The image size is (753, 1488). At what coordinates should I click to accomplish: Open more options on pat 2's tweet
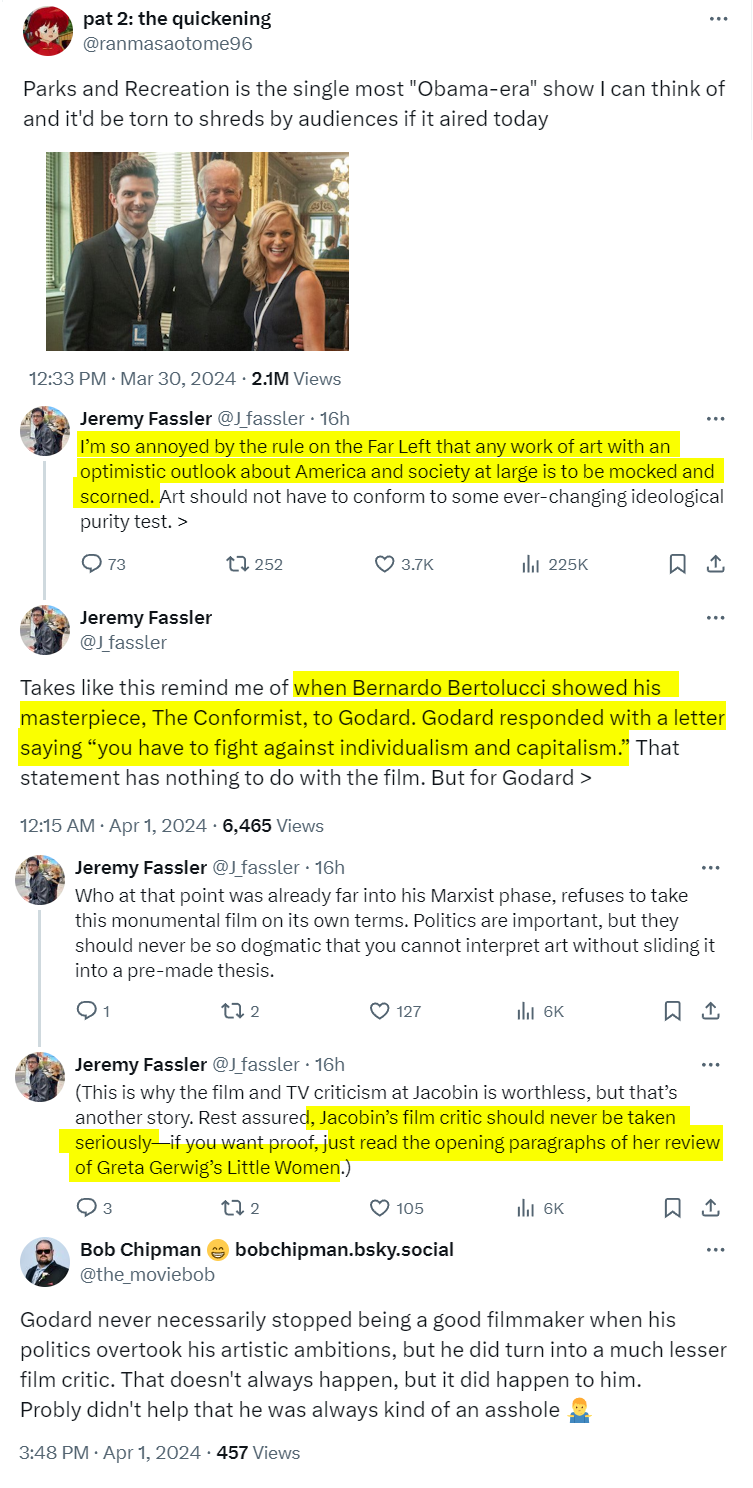click(x=718, y=19)
